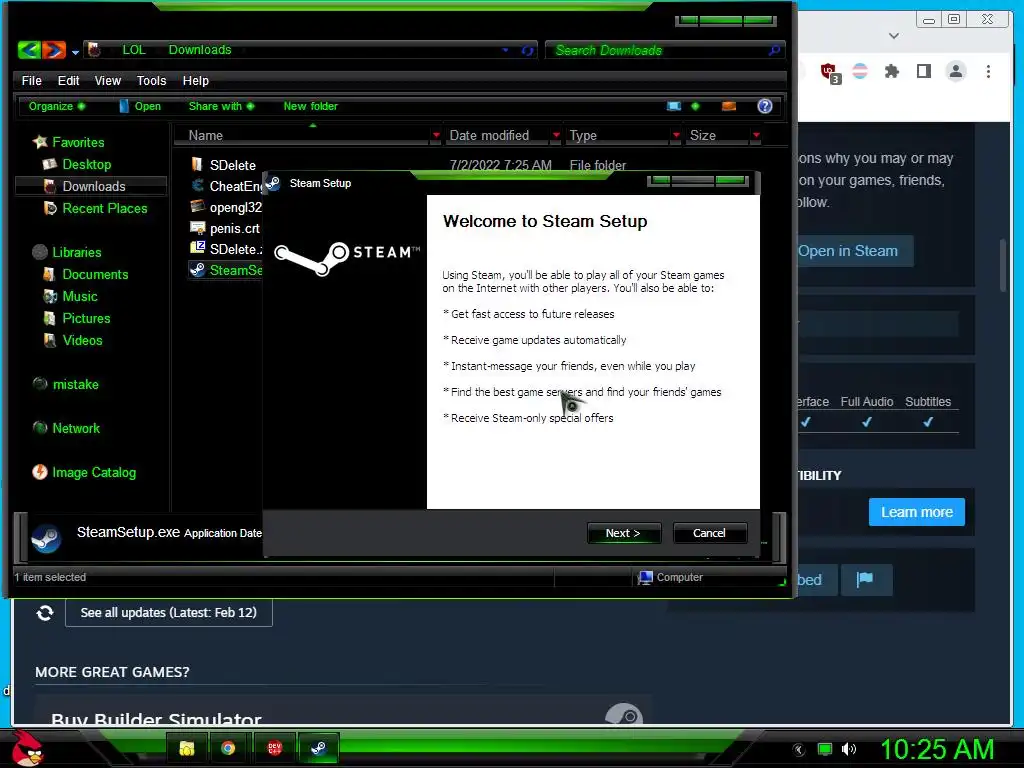Viewport: 1024px width, 768px height.
Task: Open the recent locations dropdown arrow
Action: tap(75, 52)
